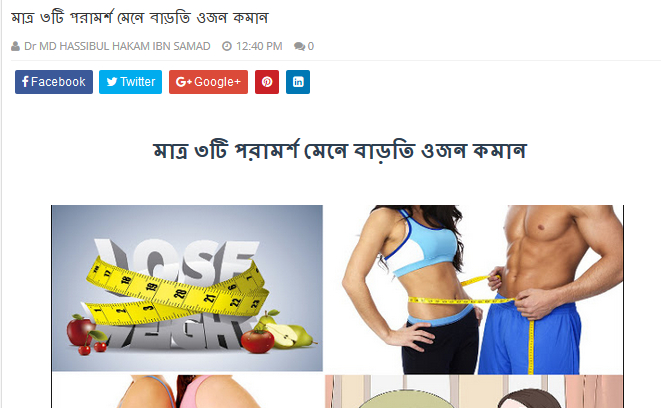The image size is (661, 408).
Task: Click the large centered Bengali headline
Action: pos(340,151)
